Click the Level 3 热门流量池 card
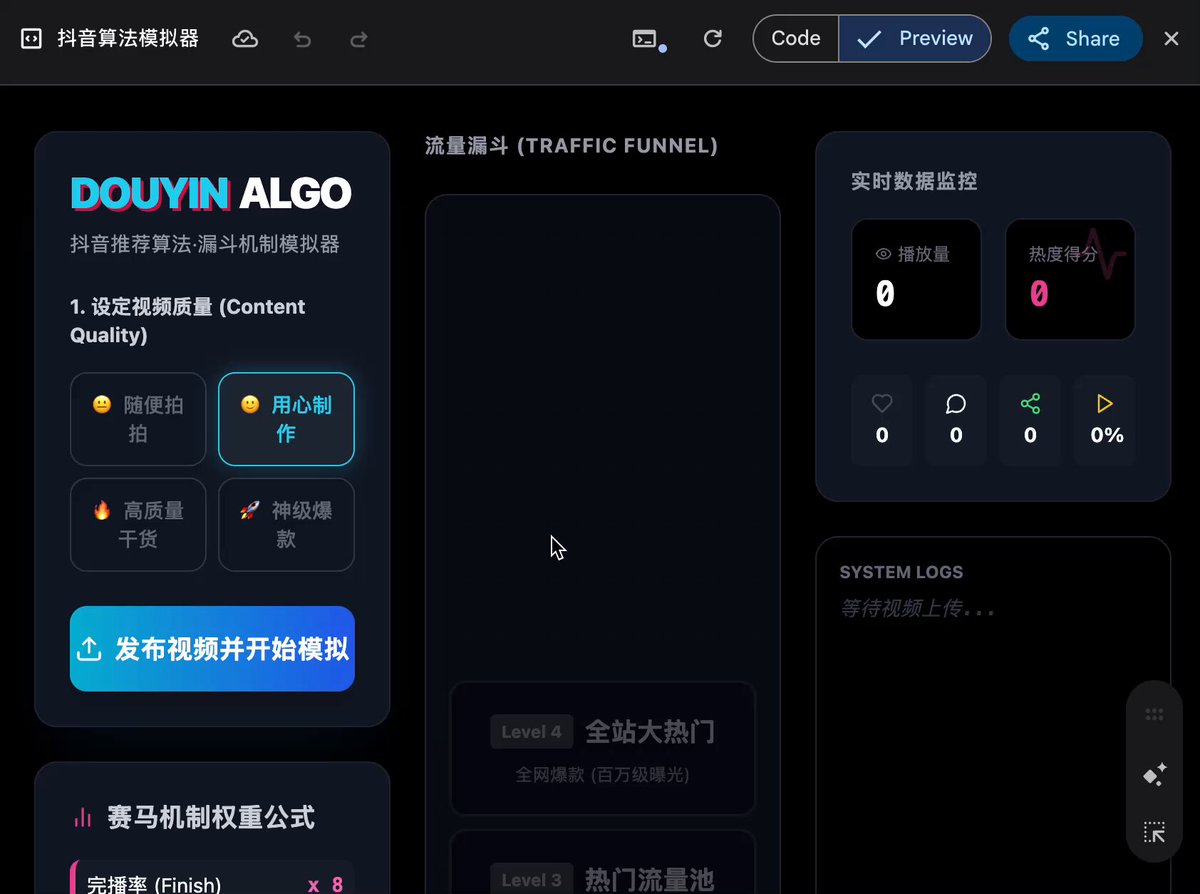 603,862
